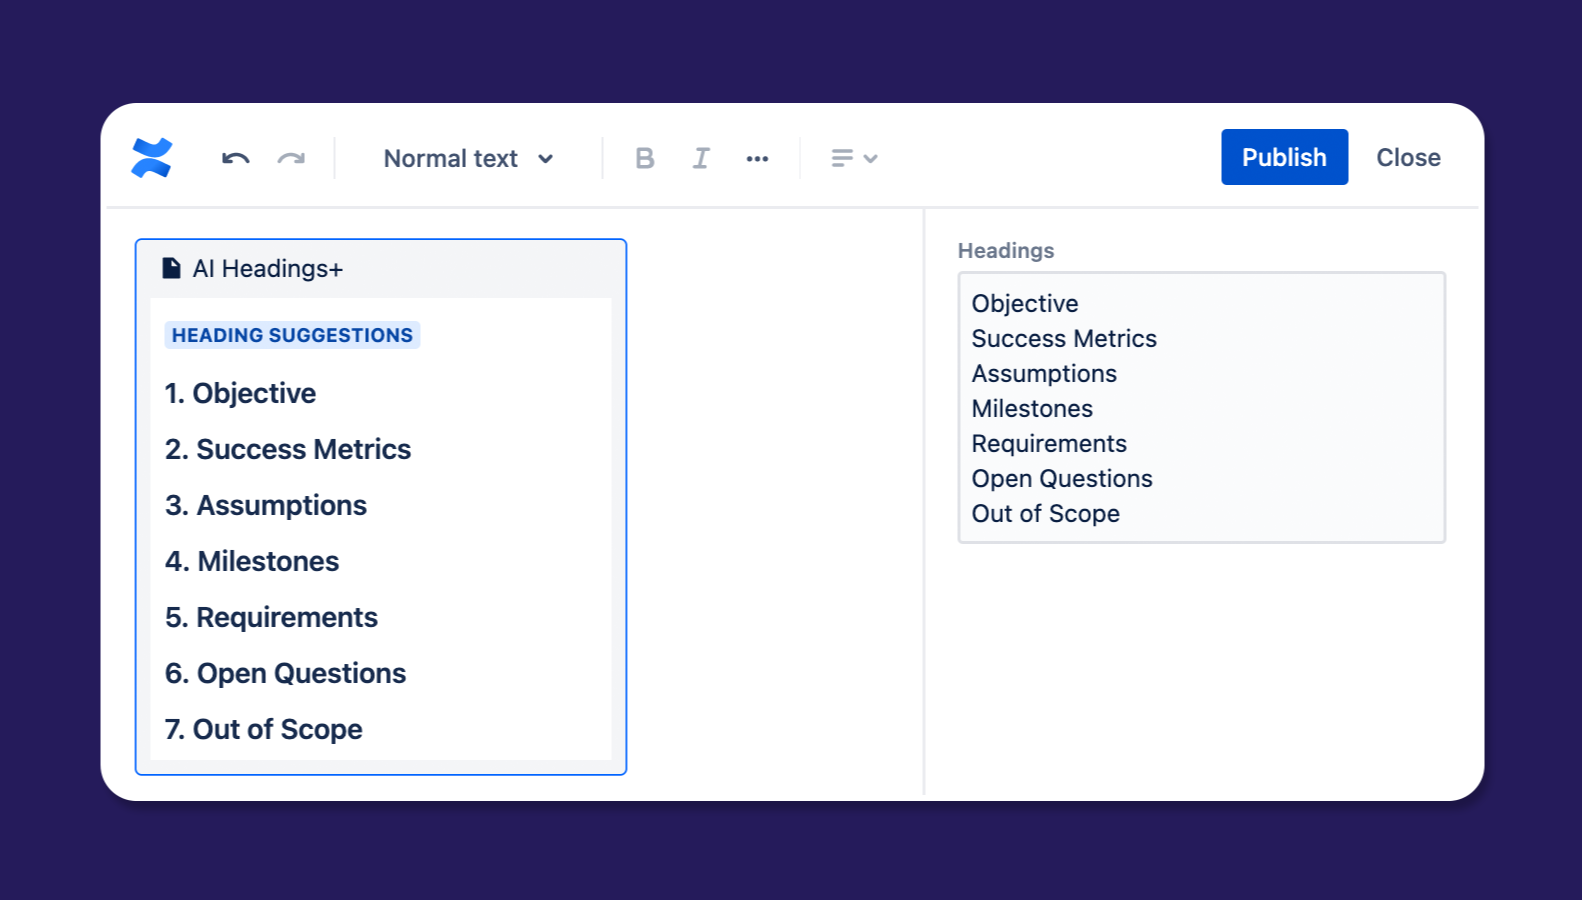Click the HEADING SUGGESTIONS label
Image resolution: width=1582 pixels, height=900 pixels.
click(292, 335)
